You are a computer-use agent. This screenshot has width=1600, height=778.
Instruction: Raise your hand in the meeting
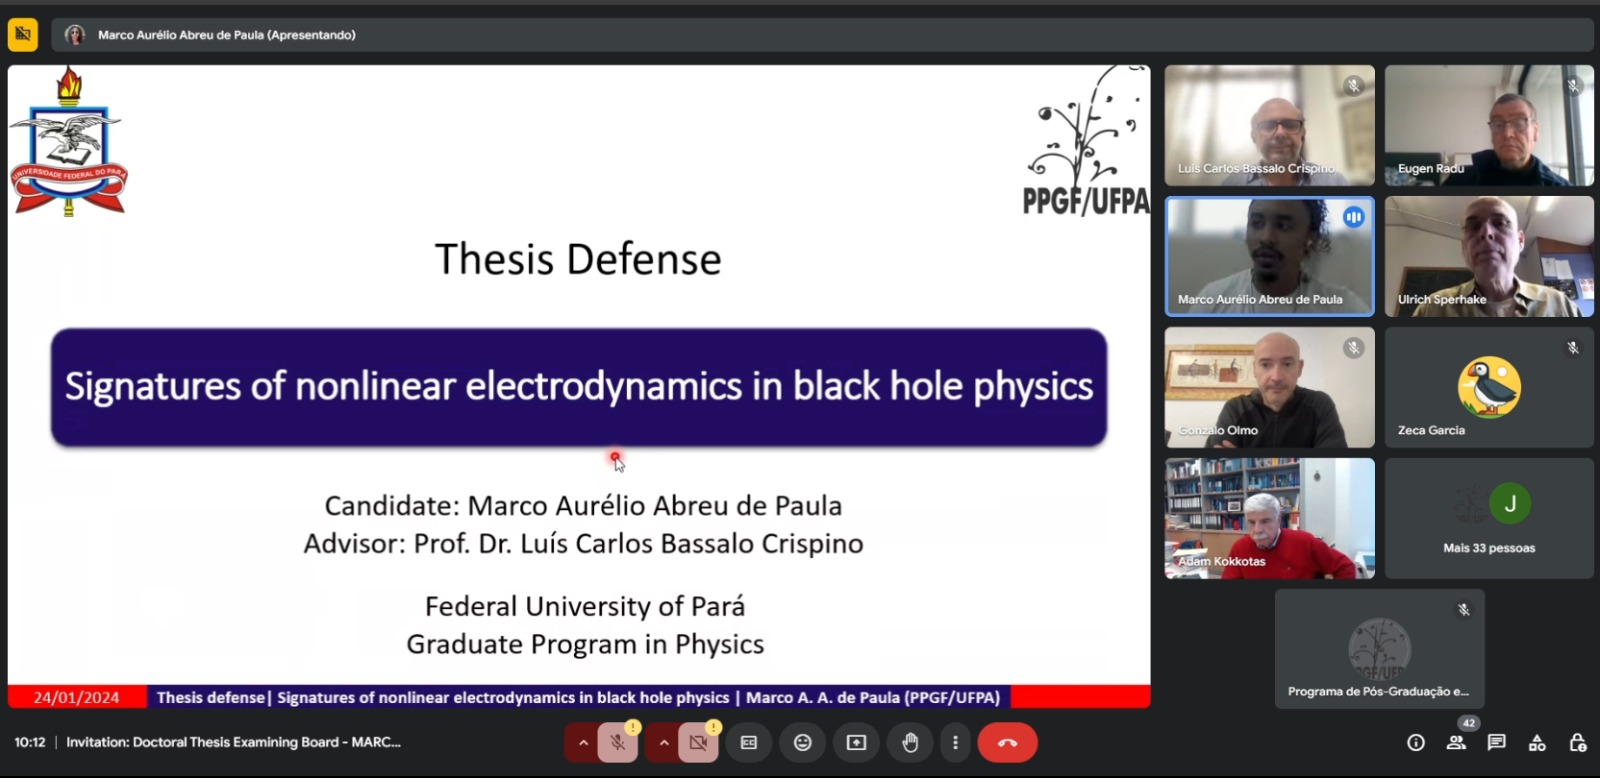tap(910, 743)
